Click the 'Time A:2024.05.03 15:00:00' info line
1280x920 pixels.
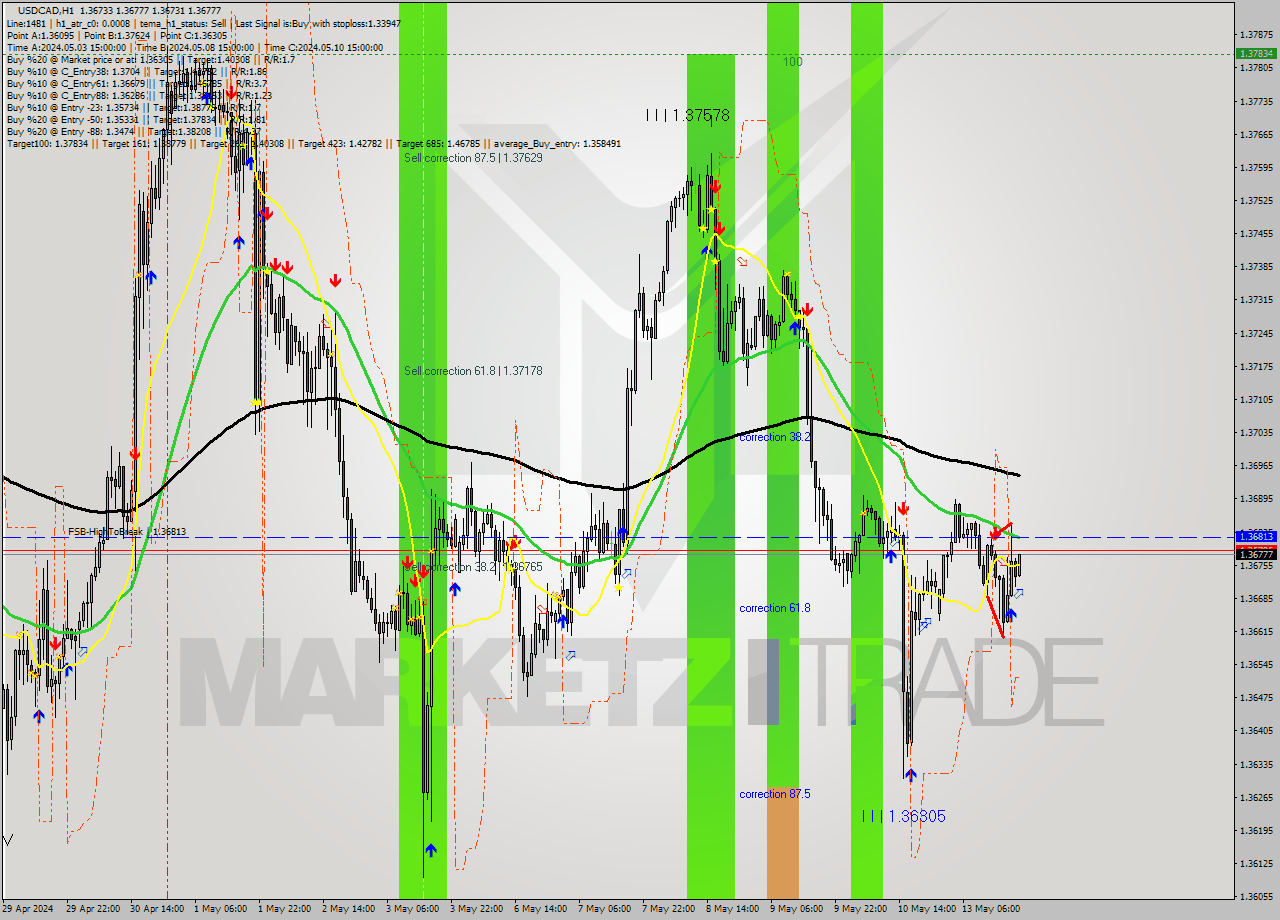pyautogui.click(x=194, y=47)
